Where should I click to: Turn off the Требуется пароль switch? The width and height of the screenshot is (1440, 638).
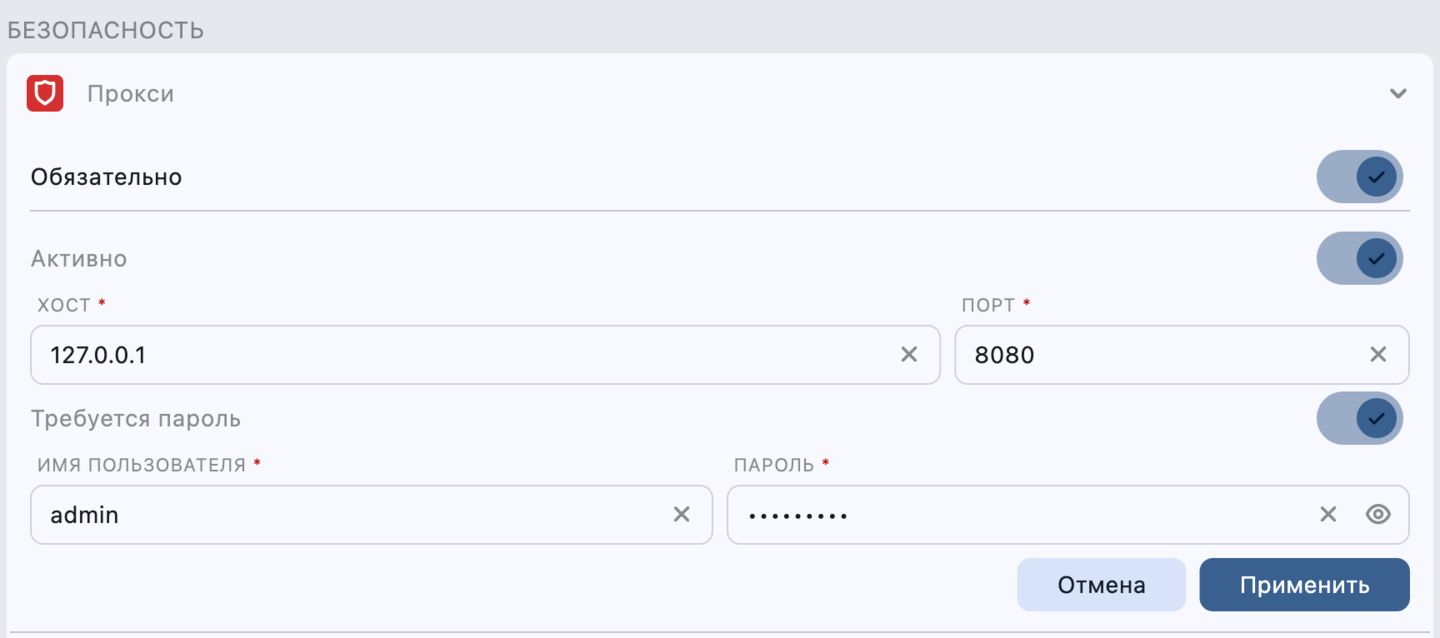(1360, 418)
